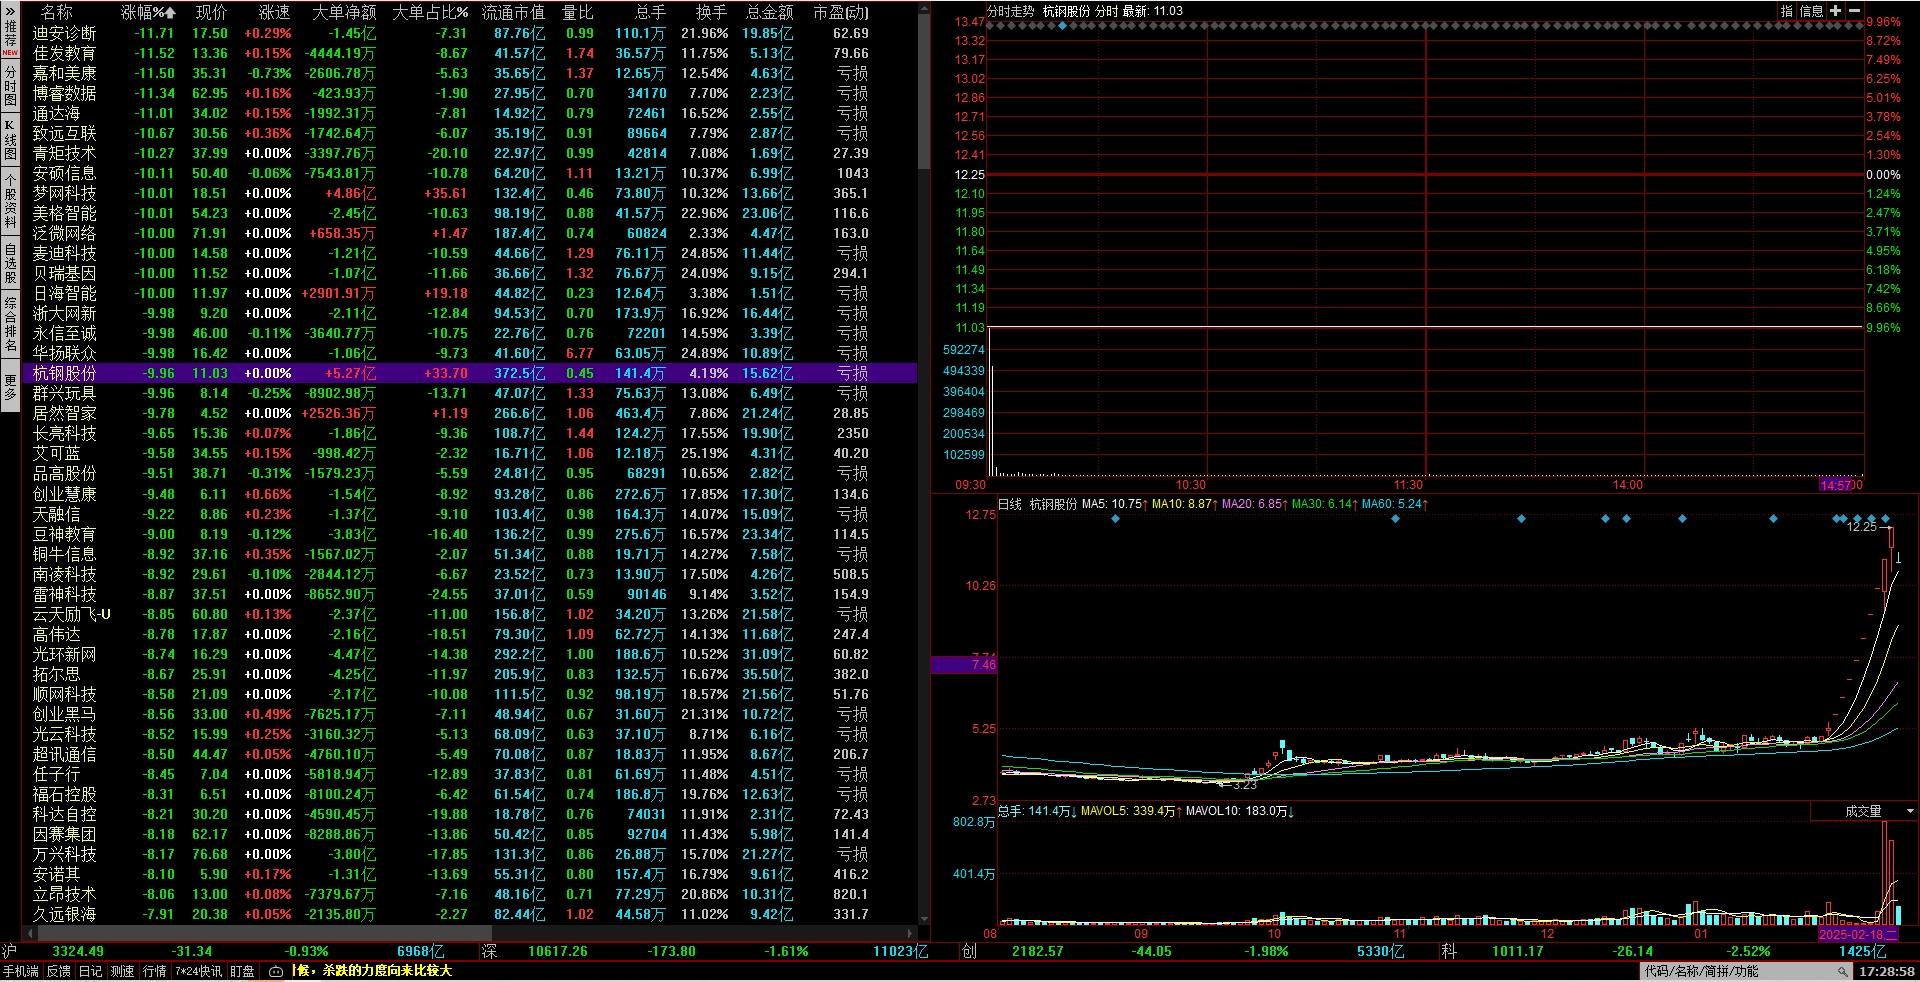Select the 梦网科技 row in stock list
The width and height of the screenshot is (1920, 982).
(x=65, y=193)
